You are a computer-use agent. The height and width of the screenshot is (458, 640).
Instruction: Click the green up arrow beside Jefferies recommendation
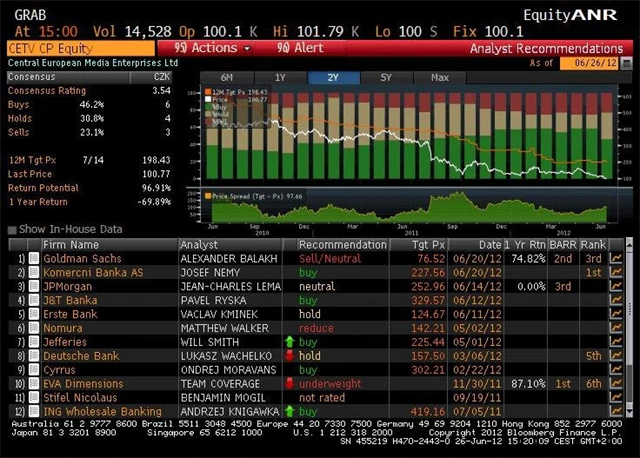click(289, 342)
